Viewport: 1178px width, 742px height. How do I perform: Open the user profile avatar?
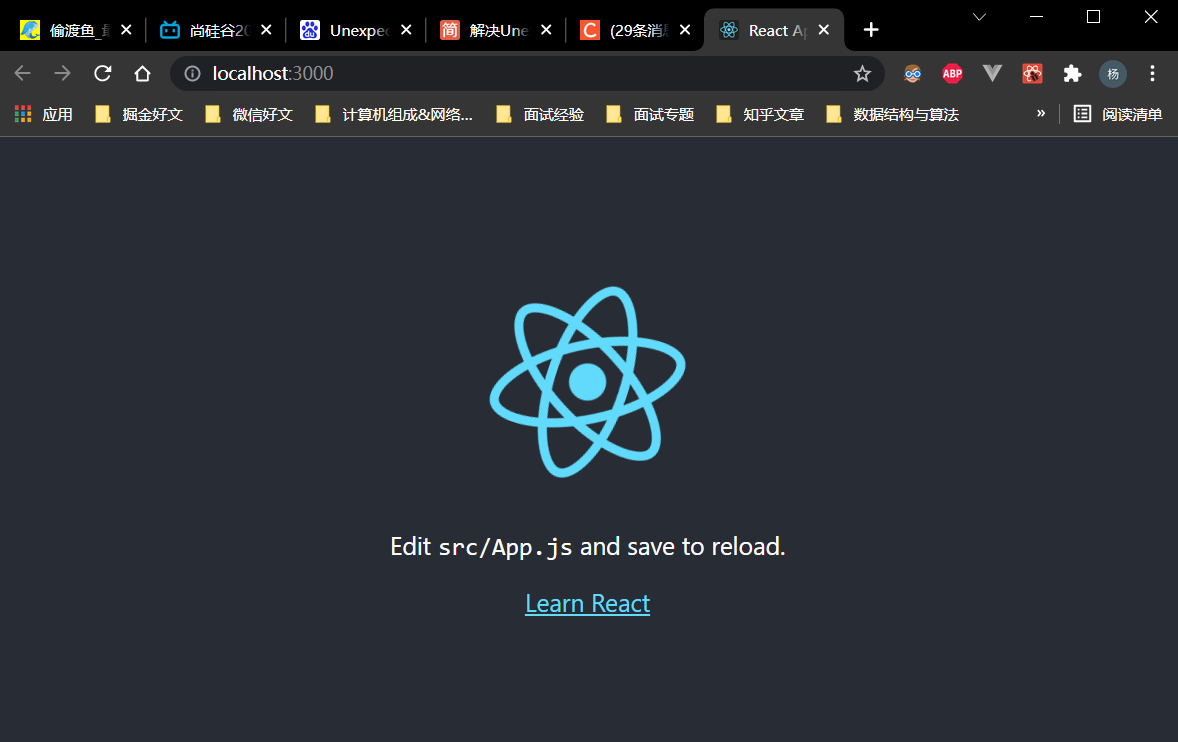click(1113, 74)
